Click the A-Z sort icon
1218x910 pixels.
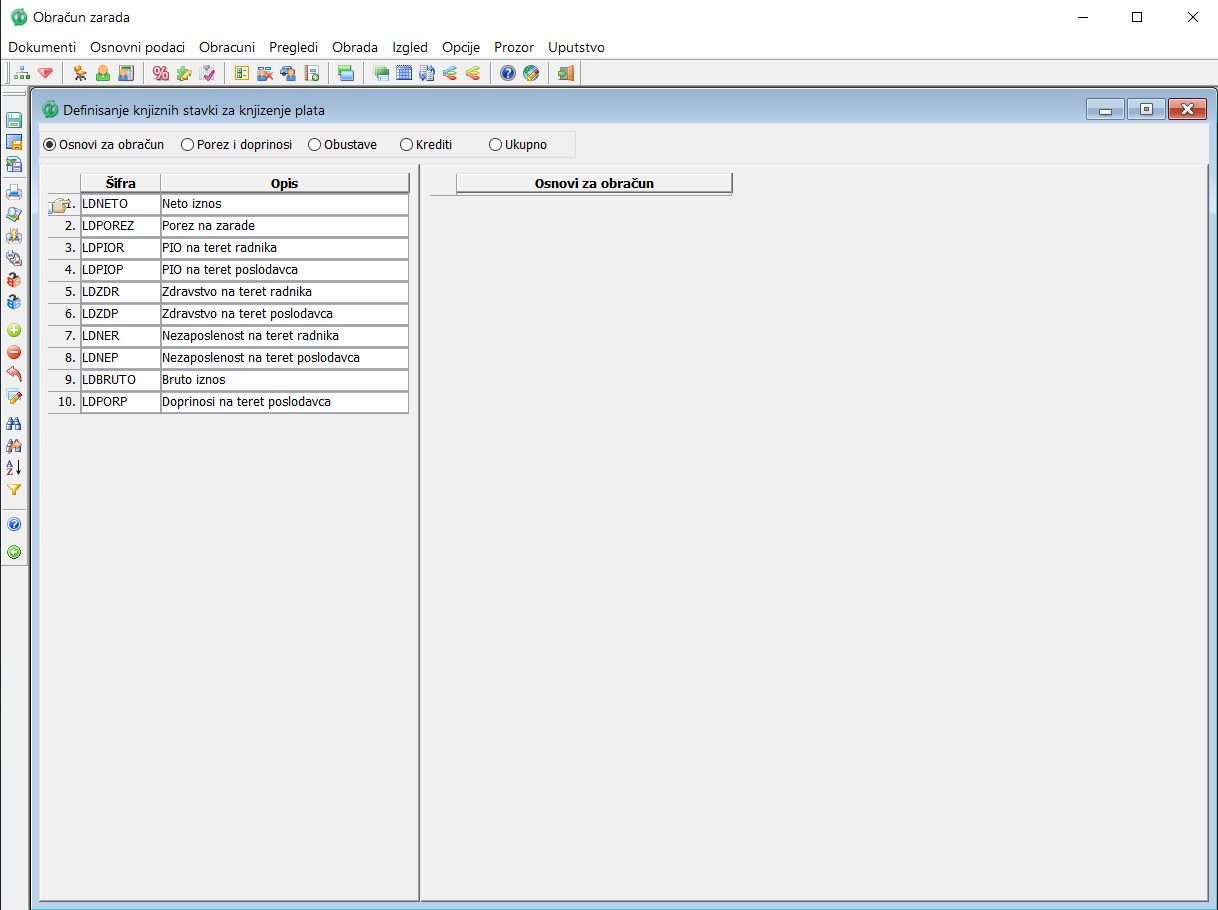pos(14,467)
